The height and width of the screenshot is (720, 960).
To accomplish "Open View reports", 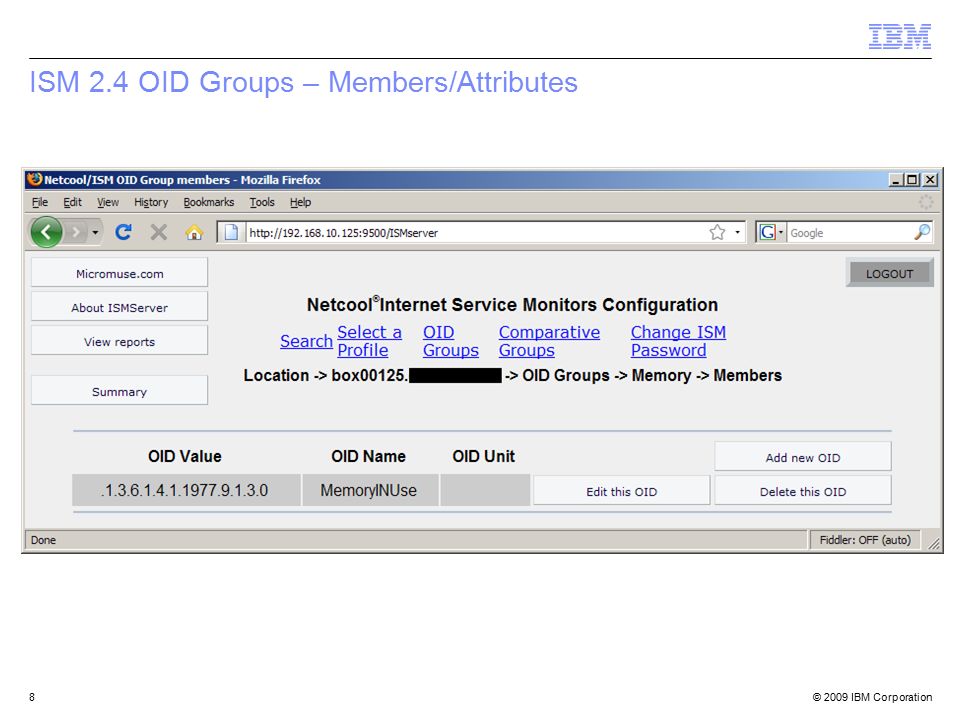I will (119, 340).
